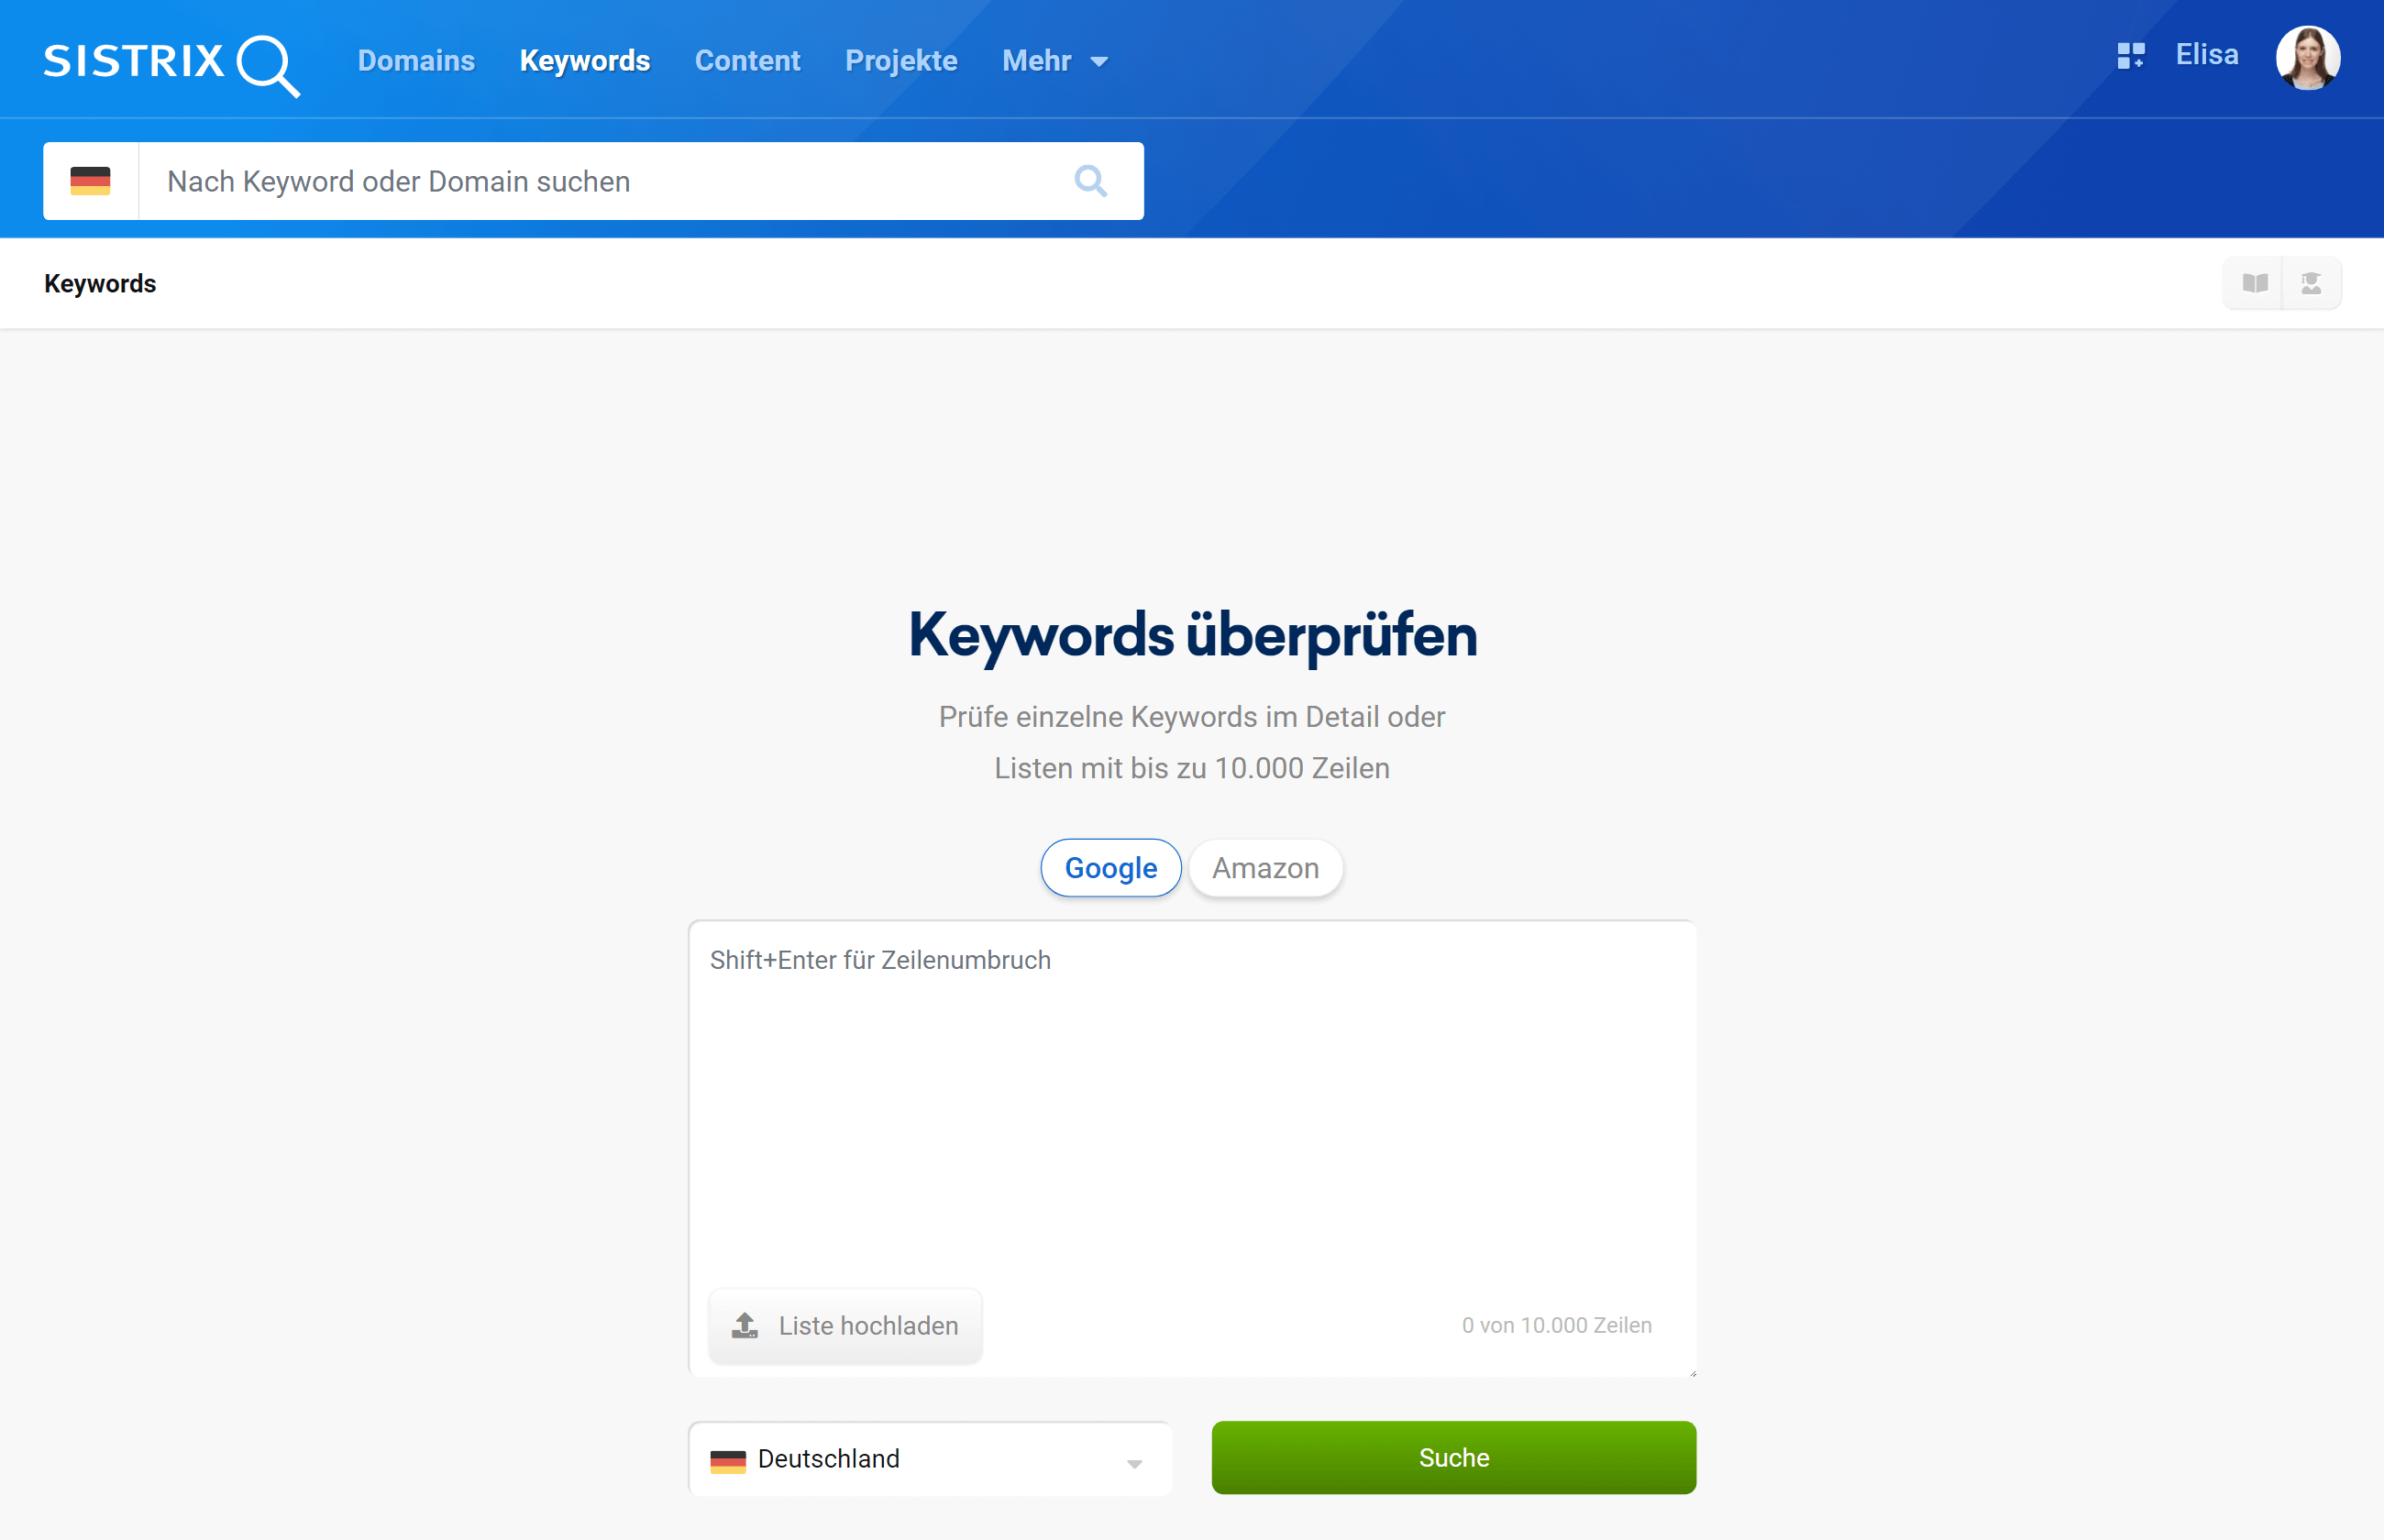
Task: Focus the keyword list textarea
Action: [x=1190, y=1100]
